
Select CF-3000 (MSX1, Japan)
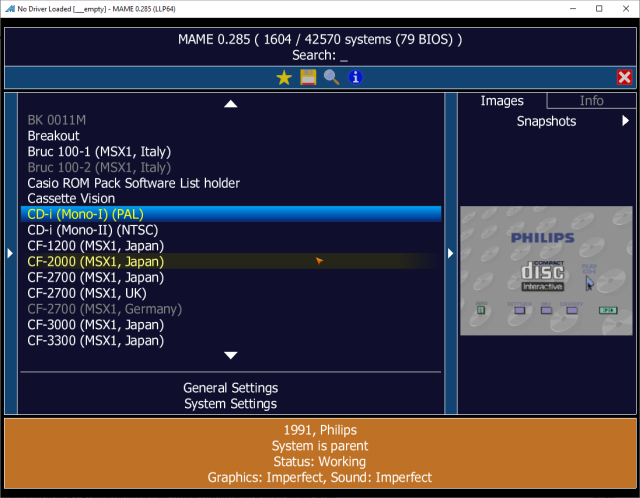pyautogui.click(x=231, y=325)
